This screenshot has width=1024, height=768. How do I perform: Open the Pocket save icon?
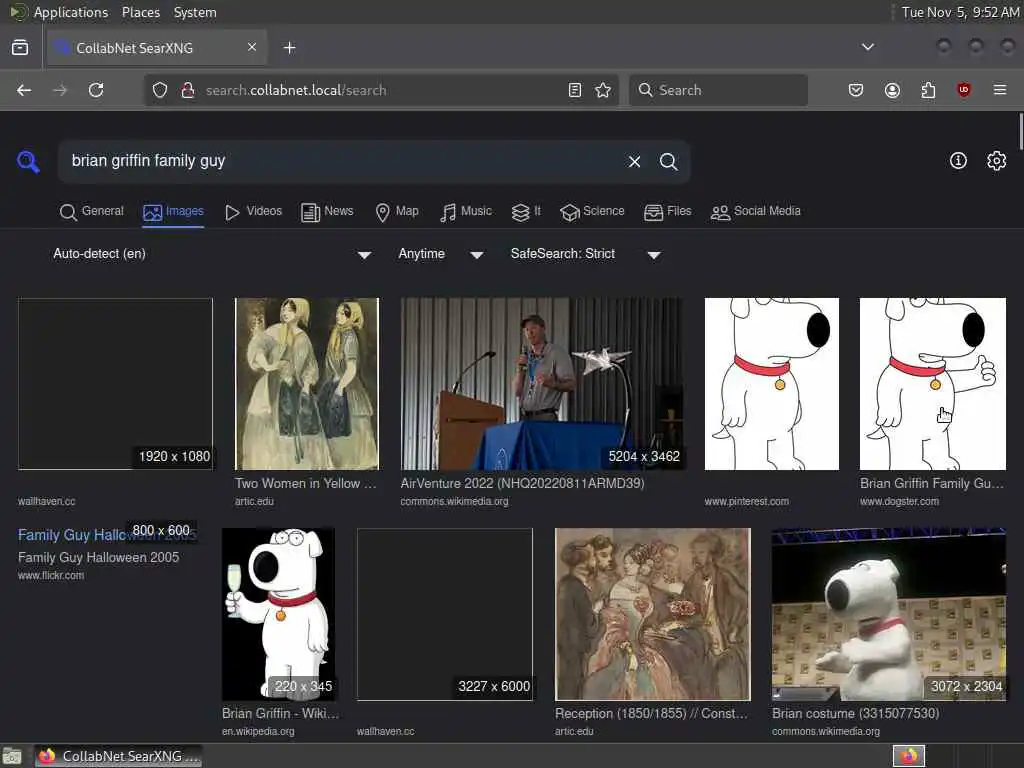tap(856, 90)
